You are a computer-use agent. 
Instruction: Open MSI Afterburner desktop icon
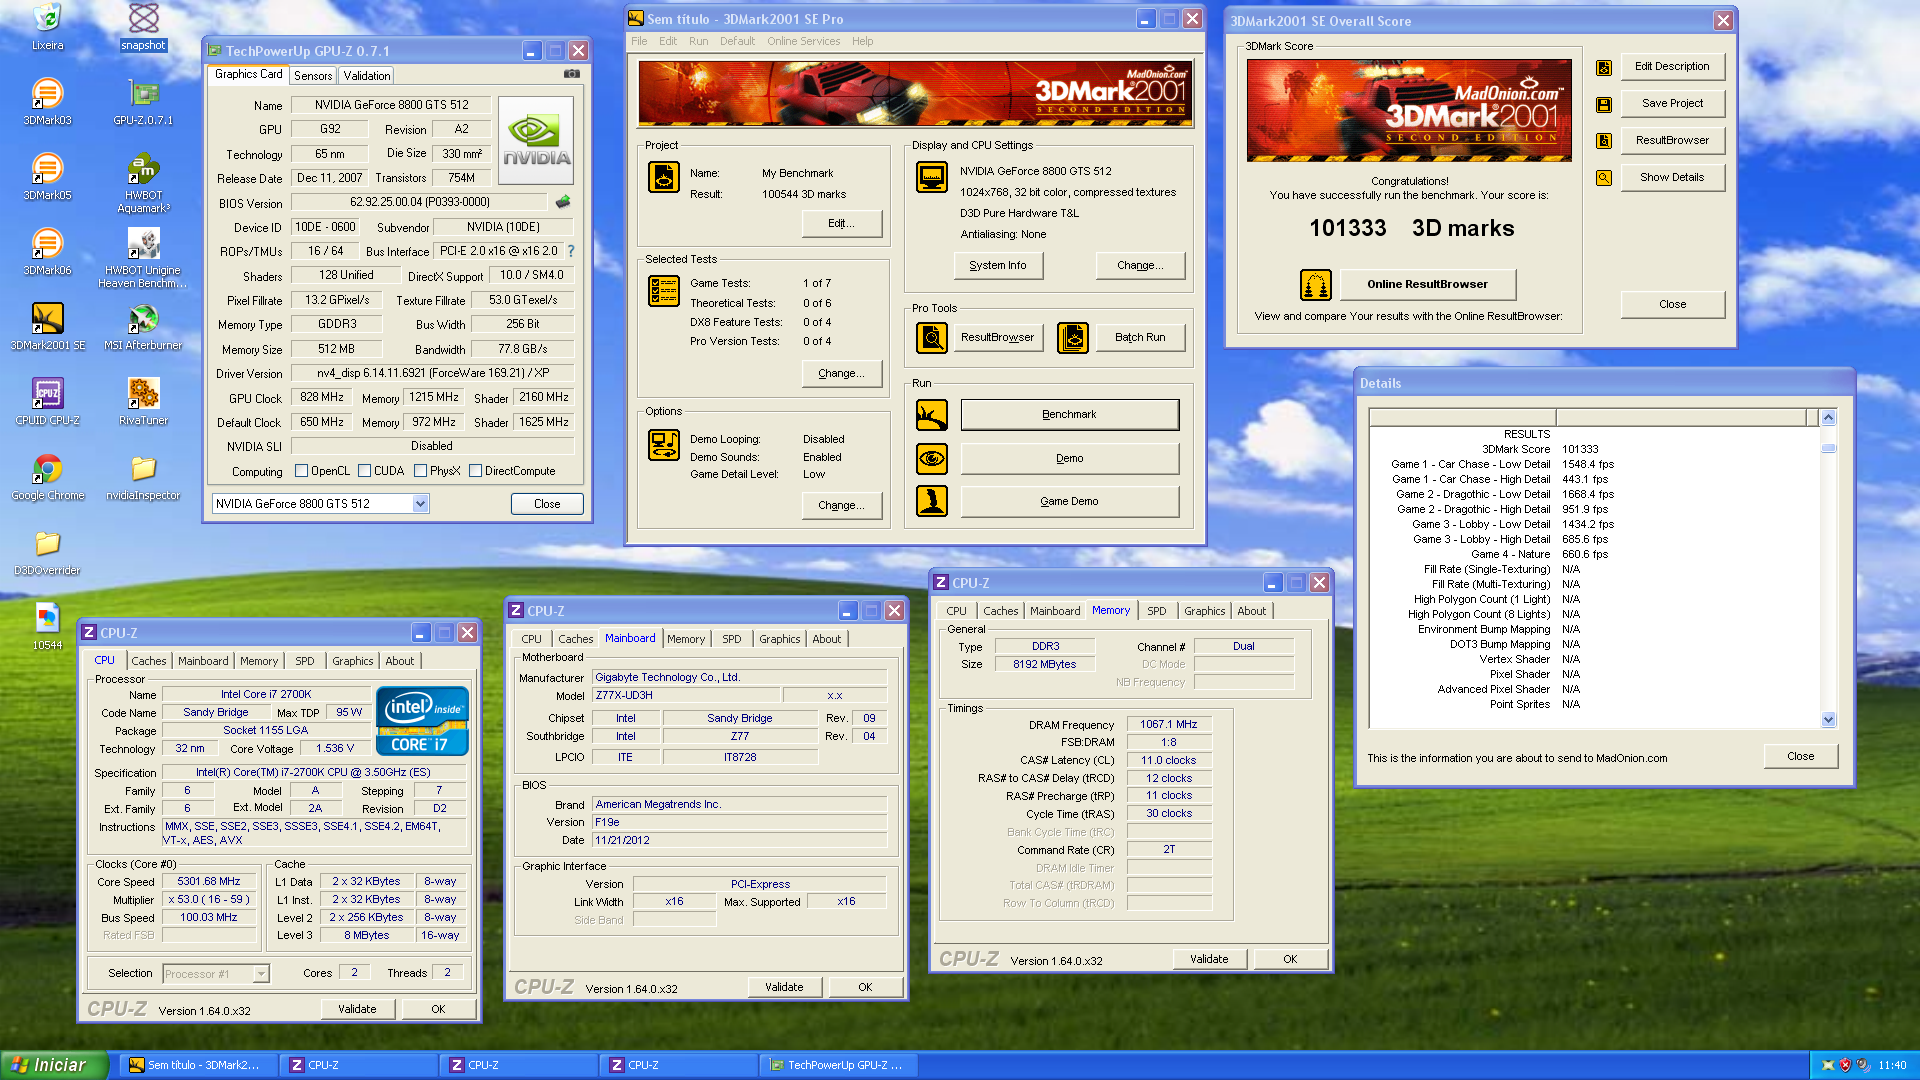tap(143, 327)
